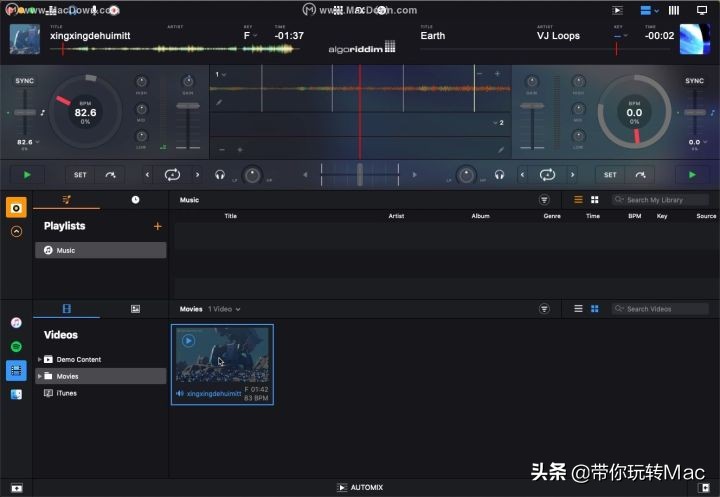
Task: Open the deck layout selector
Action: [649, 10]
